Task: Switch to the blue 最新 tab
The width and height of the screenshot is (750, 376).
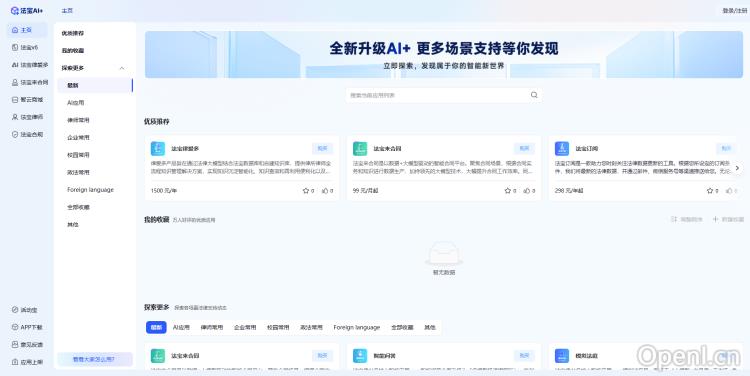Action: [x=156, y=327]
